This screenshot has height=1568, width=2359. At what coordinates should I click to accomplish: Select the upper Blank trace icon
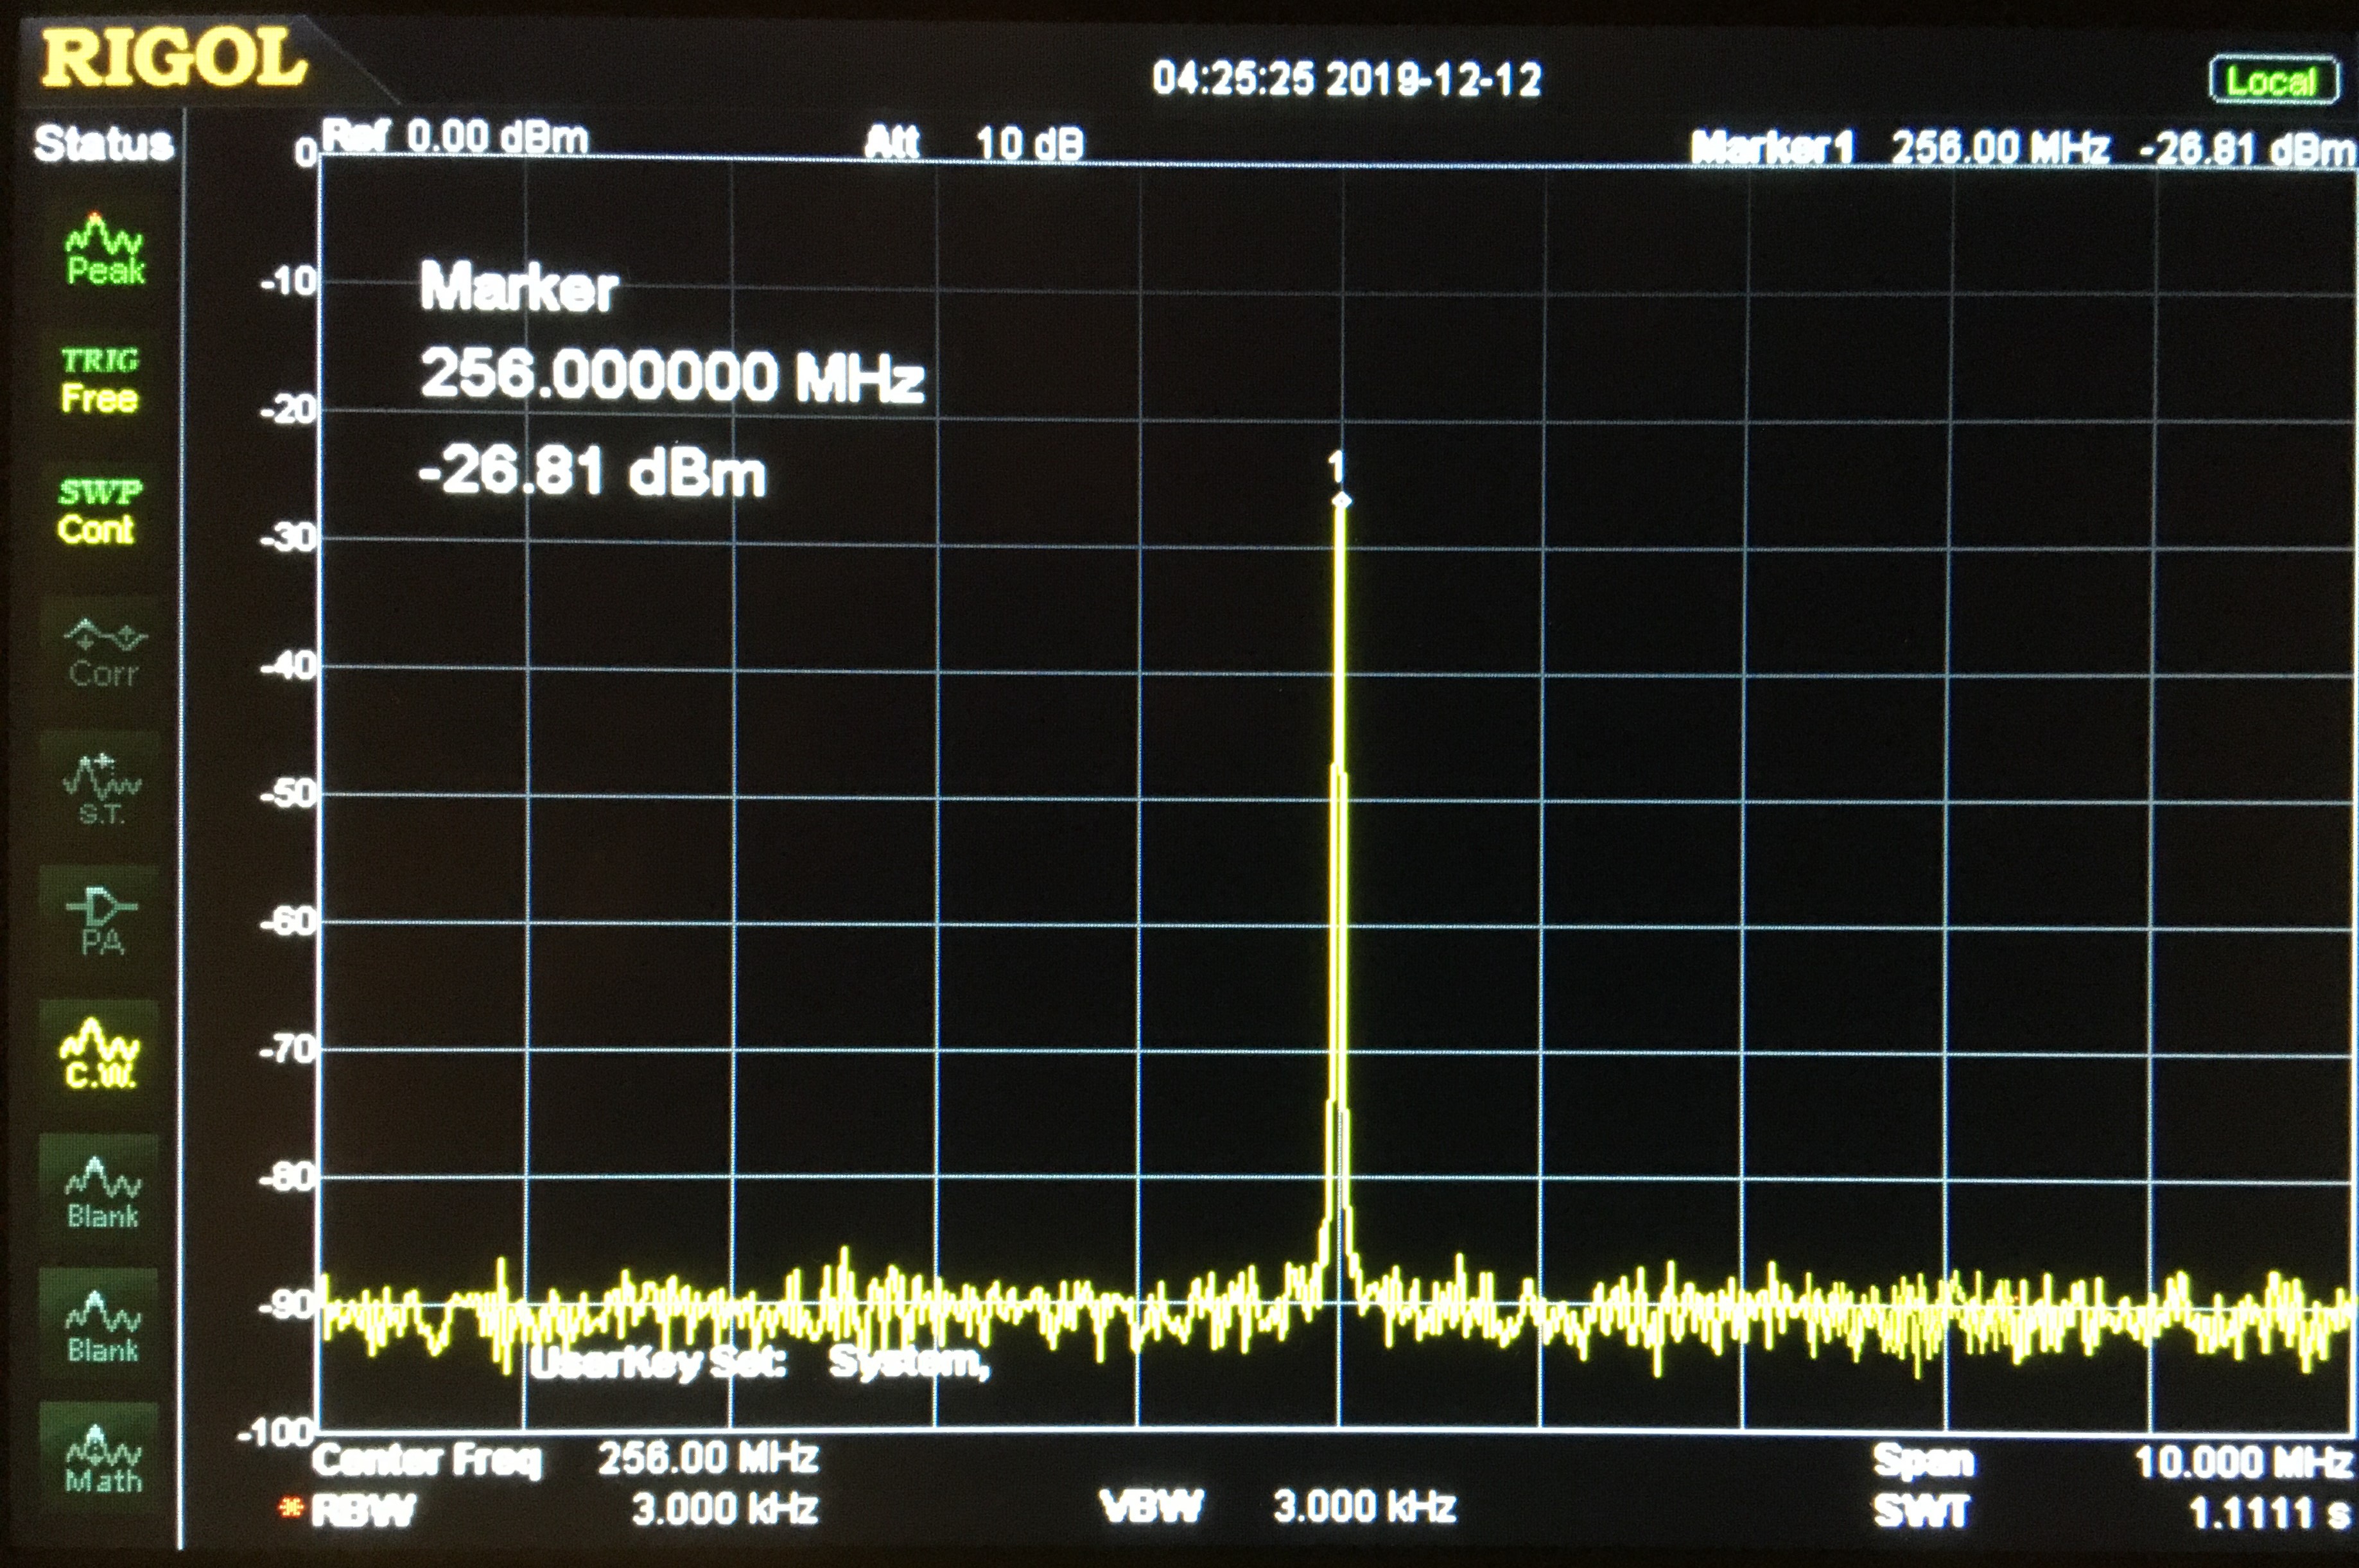point(102,1193)
